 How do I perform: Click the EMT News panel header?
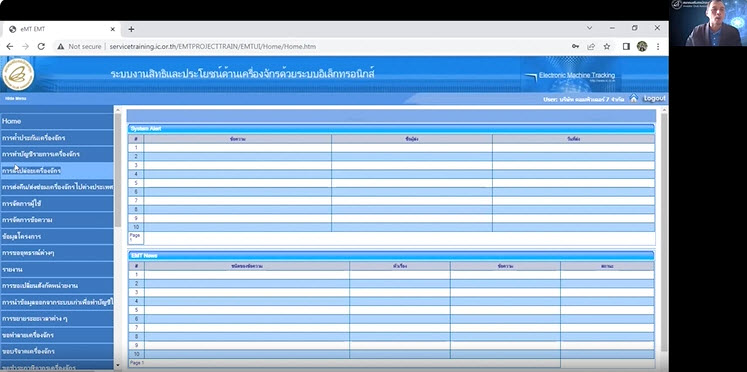(x=391, y=256)
